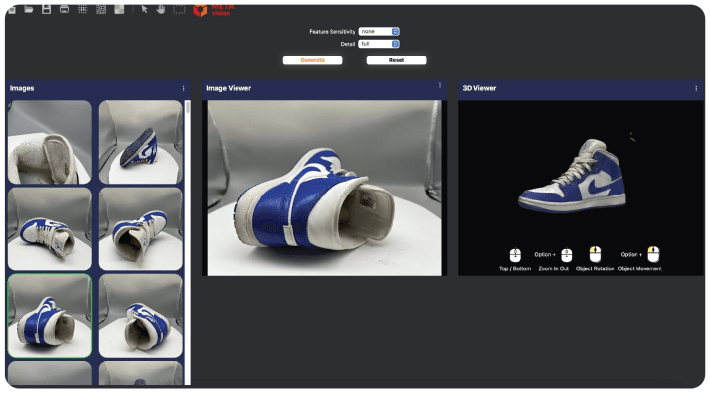Select the green-highlighted shoe thumbnail
This screenshot has width=710, height=393.
point(50,316)
